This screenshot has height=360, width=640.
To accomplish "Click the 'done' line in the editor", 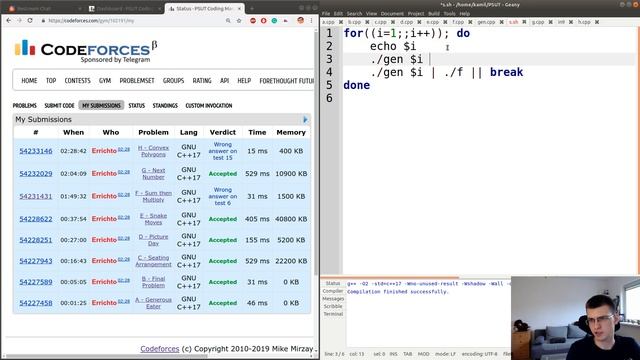I will (357, 85).
